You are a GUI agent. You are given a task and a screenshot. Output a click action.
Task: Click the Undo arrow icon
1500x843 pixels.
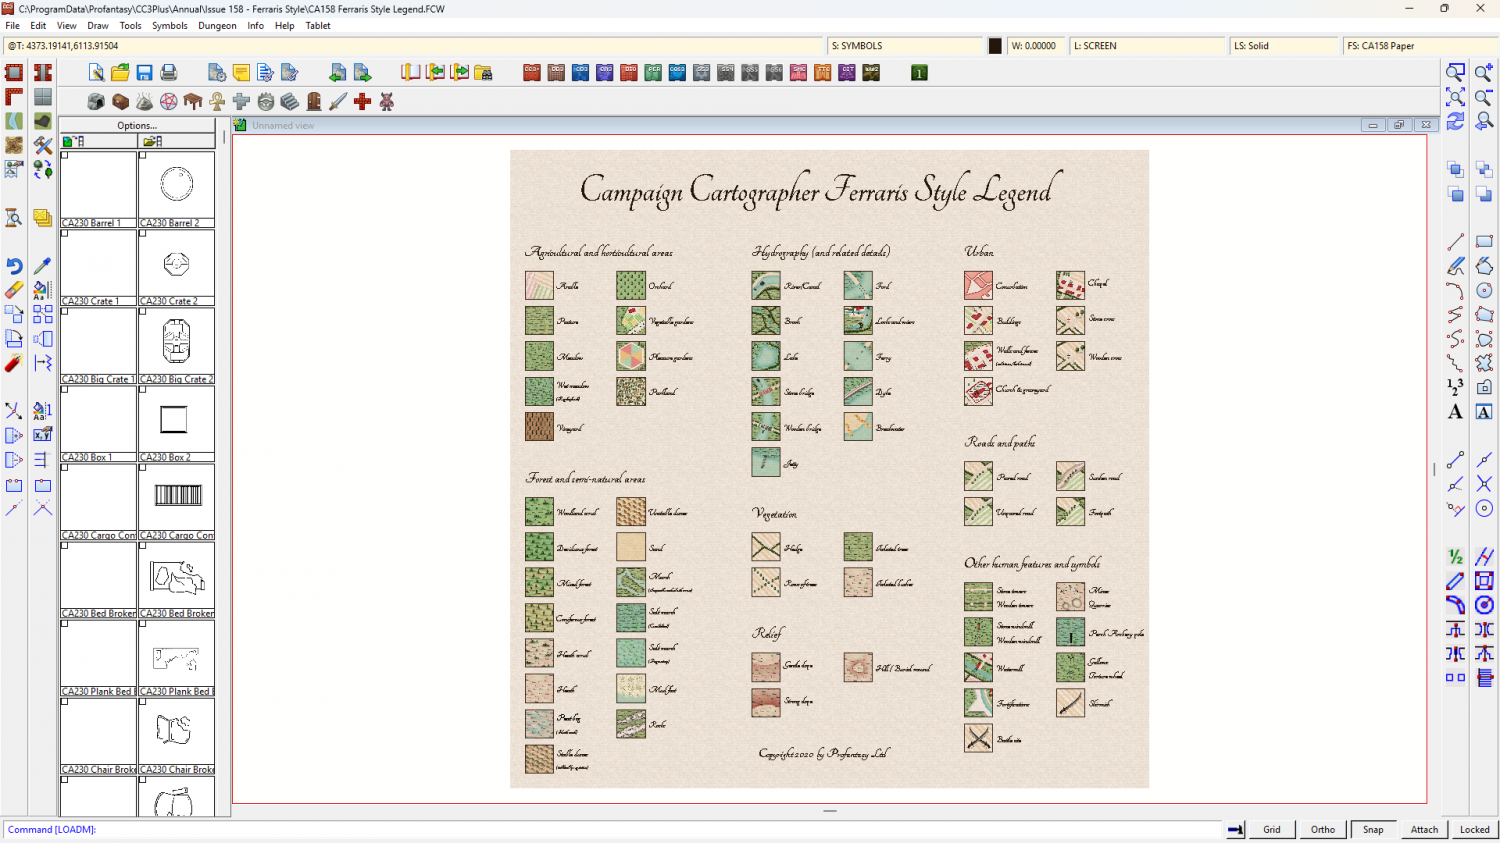point(14,266)
